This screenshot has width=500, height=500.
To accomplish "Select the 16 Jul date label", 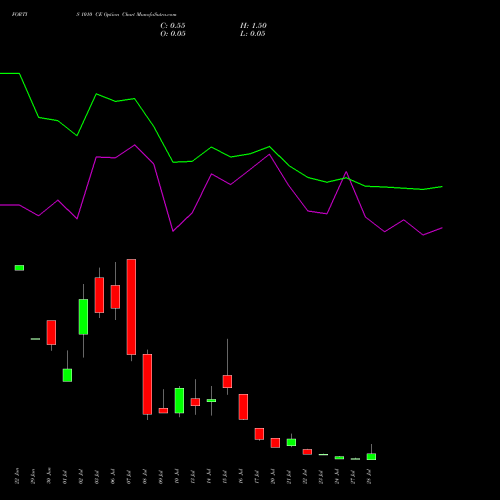I will tap(241, 477).
